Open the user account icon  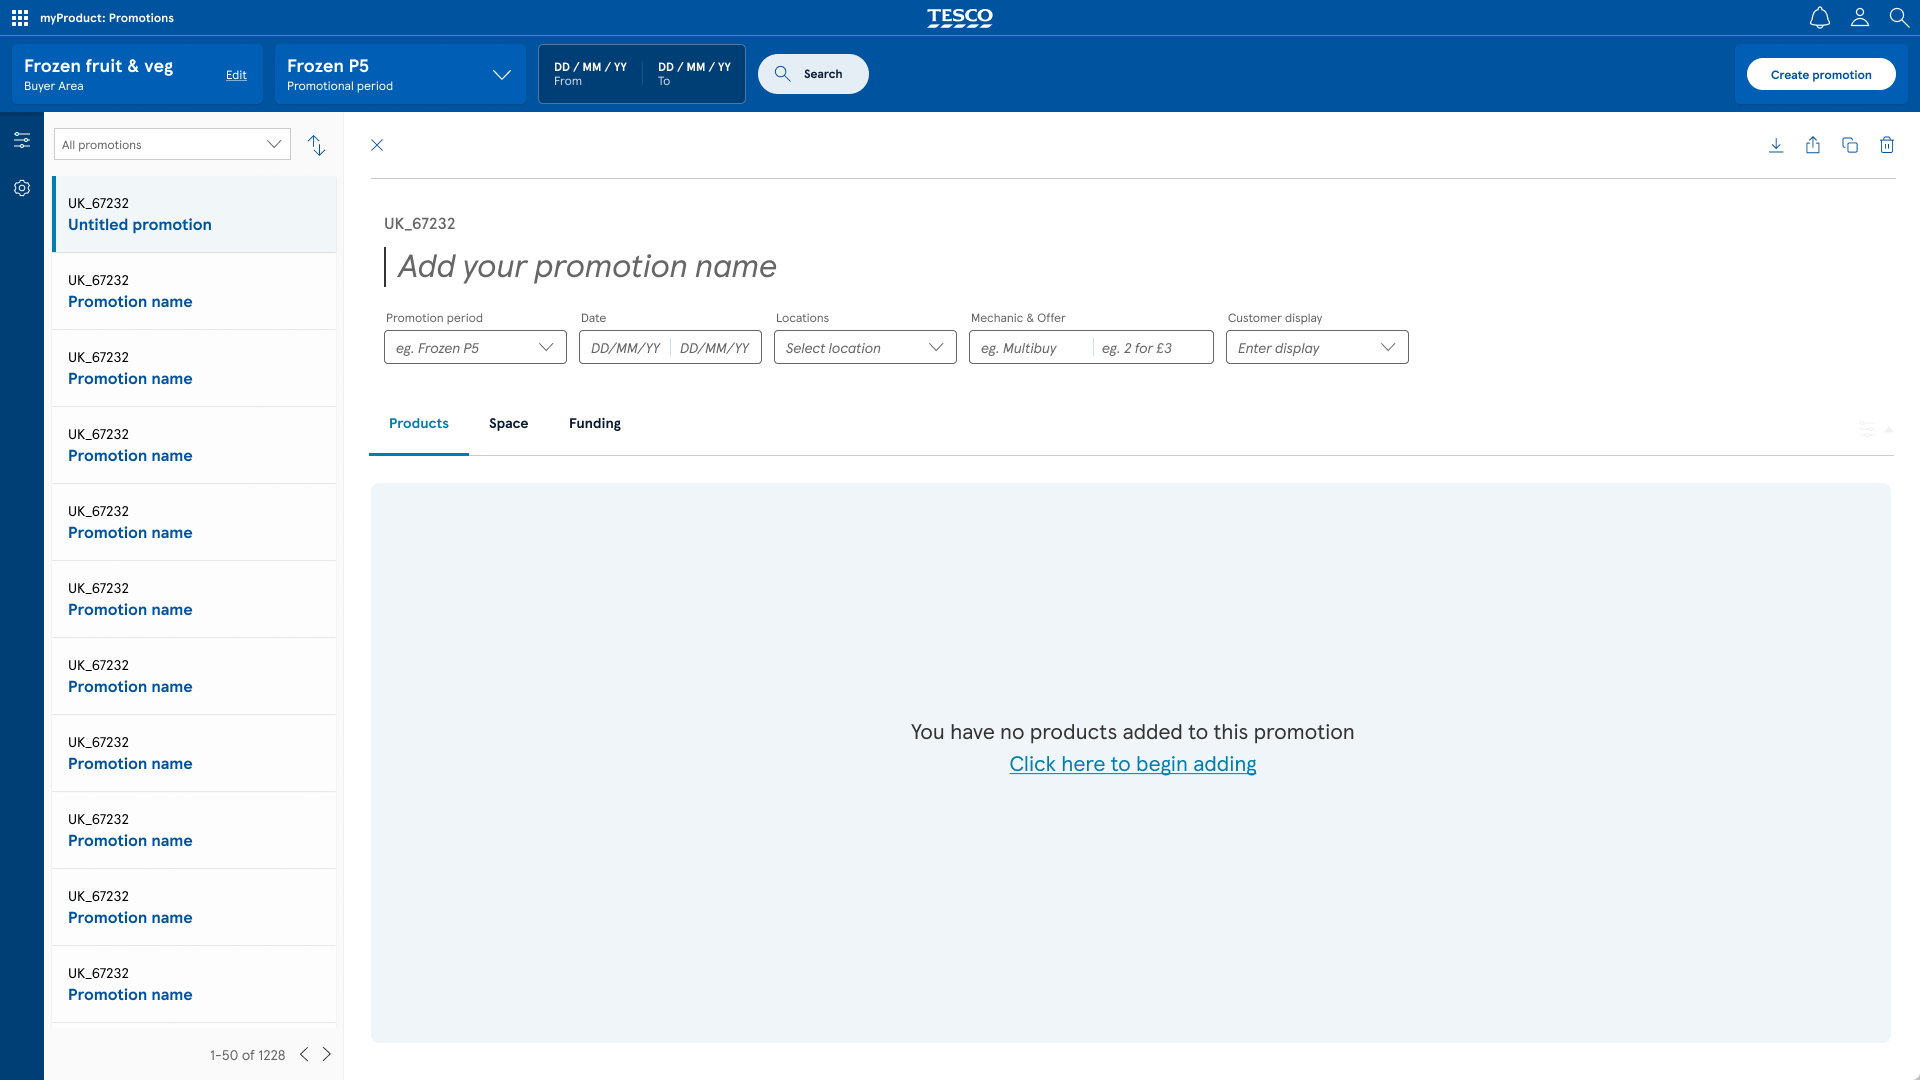[1860, 18]
